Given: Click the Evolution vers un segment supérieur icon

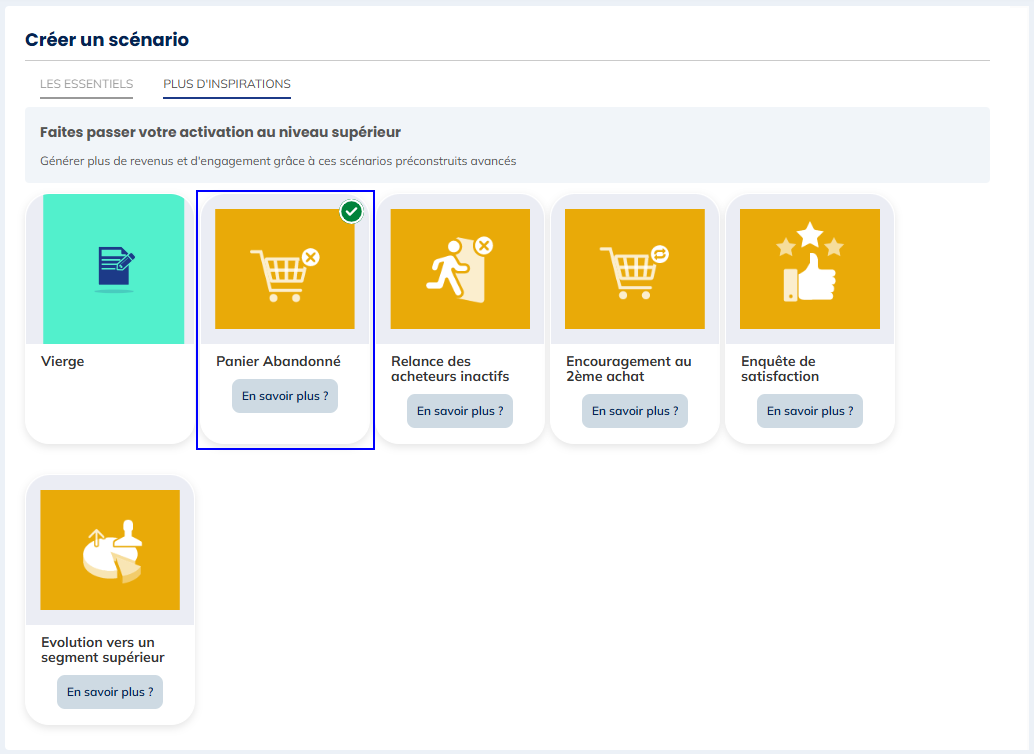Looking at the screenshot, I should pyautogui.click(x=110, y=550).
